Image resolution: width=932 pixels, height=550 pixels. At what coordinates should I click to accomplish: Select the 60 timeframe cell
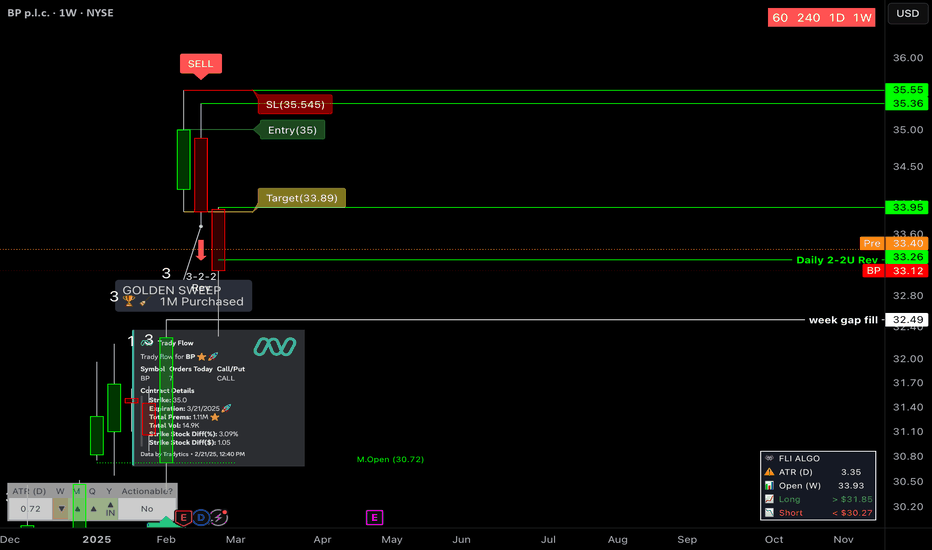780,18
